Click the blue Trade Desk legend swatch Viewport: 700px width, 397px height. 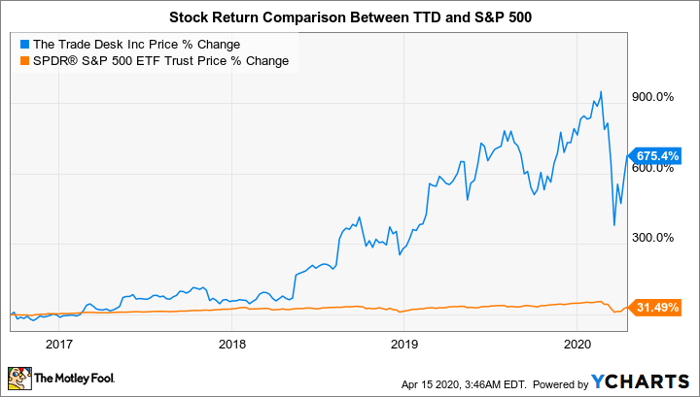25,45
